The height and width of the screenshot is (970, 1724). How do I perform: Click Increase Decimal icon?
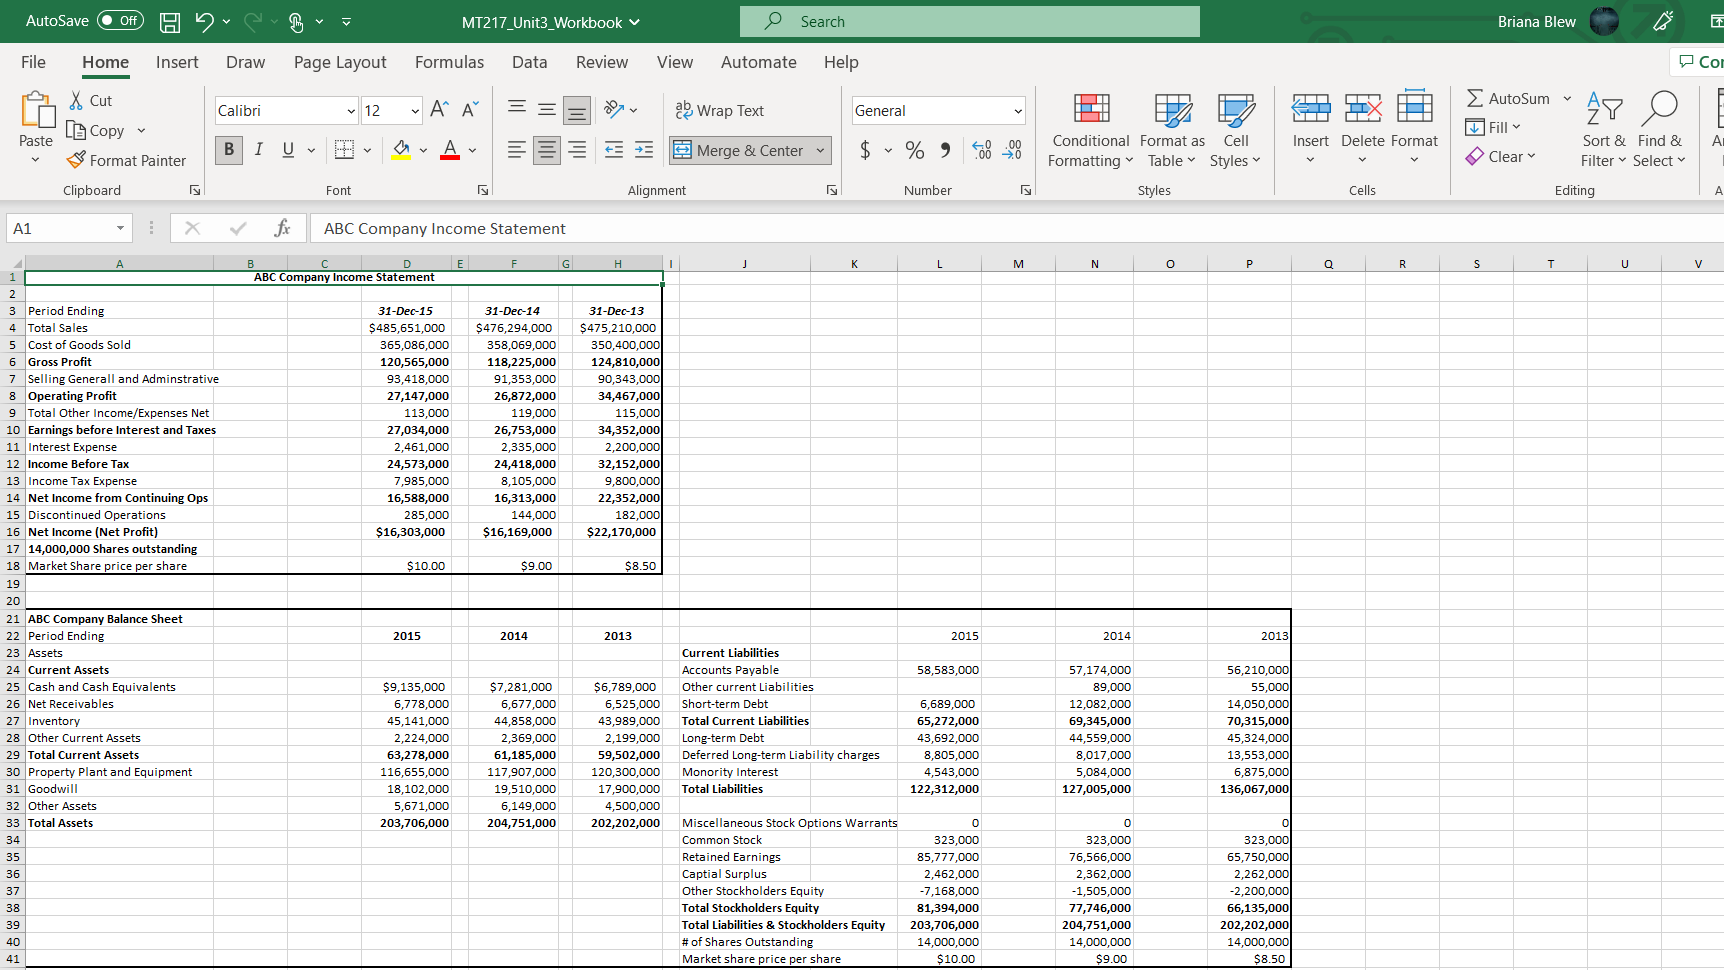click(x=982, y=150)
